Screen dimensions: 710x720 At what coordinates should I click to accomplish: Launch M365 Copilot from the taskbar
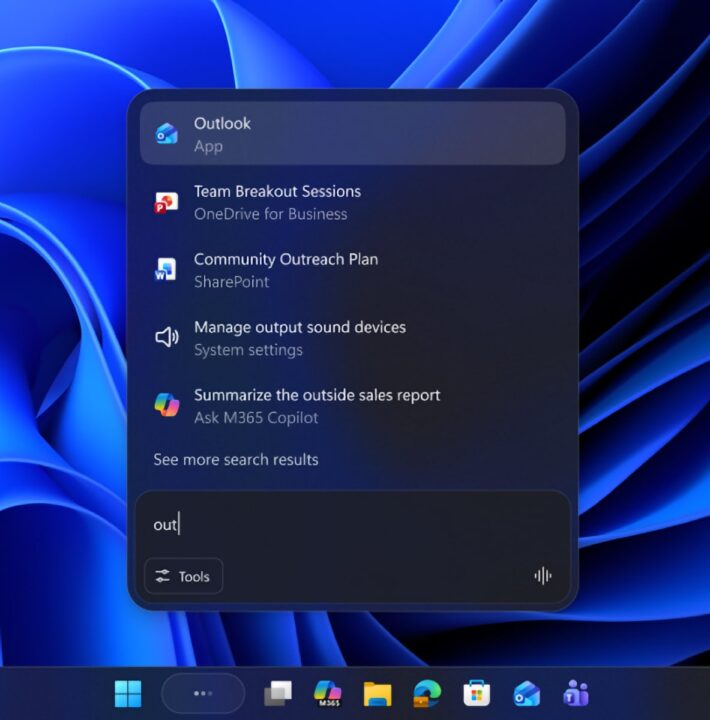(327, 694)
